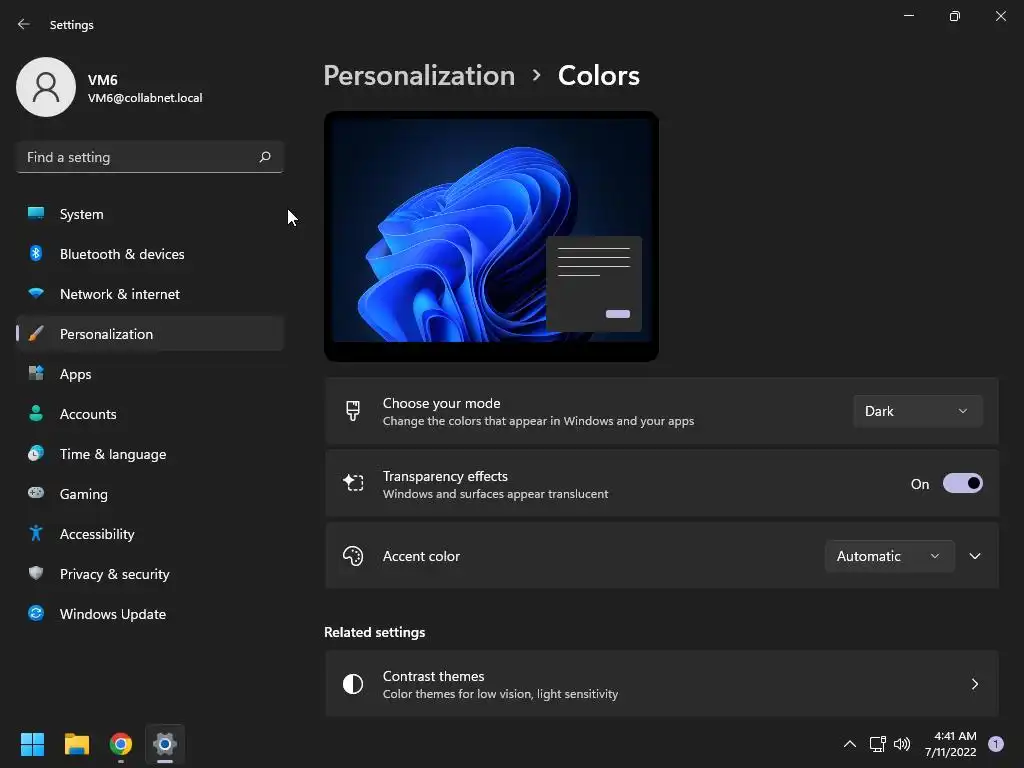Open the Windows Start menu
The width and height of the screenshot is (1024, 768).
[32, 744]
